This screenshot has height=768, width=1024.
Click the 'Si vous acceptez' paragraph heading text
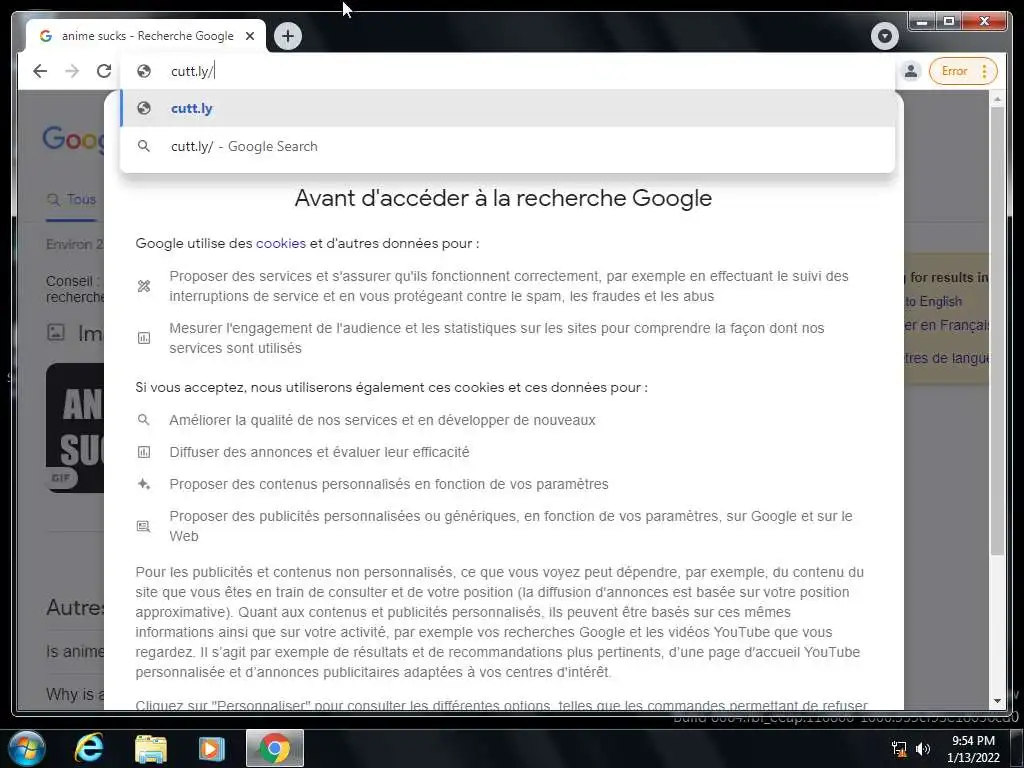(x=391, y=387)
